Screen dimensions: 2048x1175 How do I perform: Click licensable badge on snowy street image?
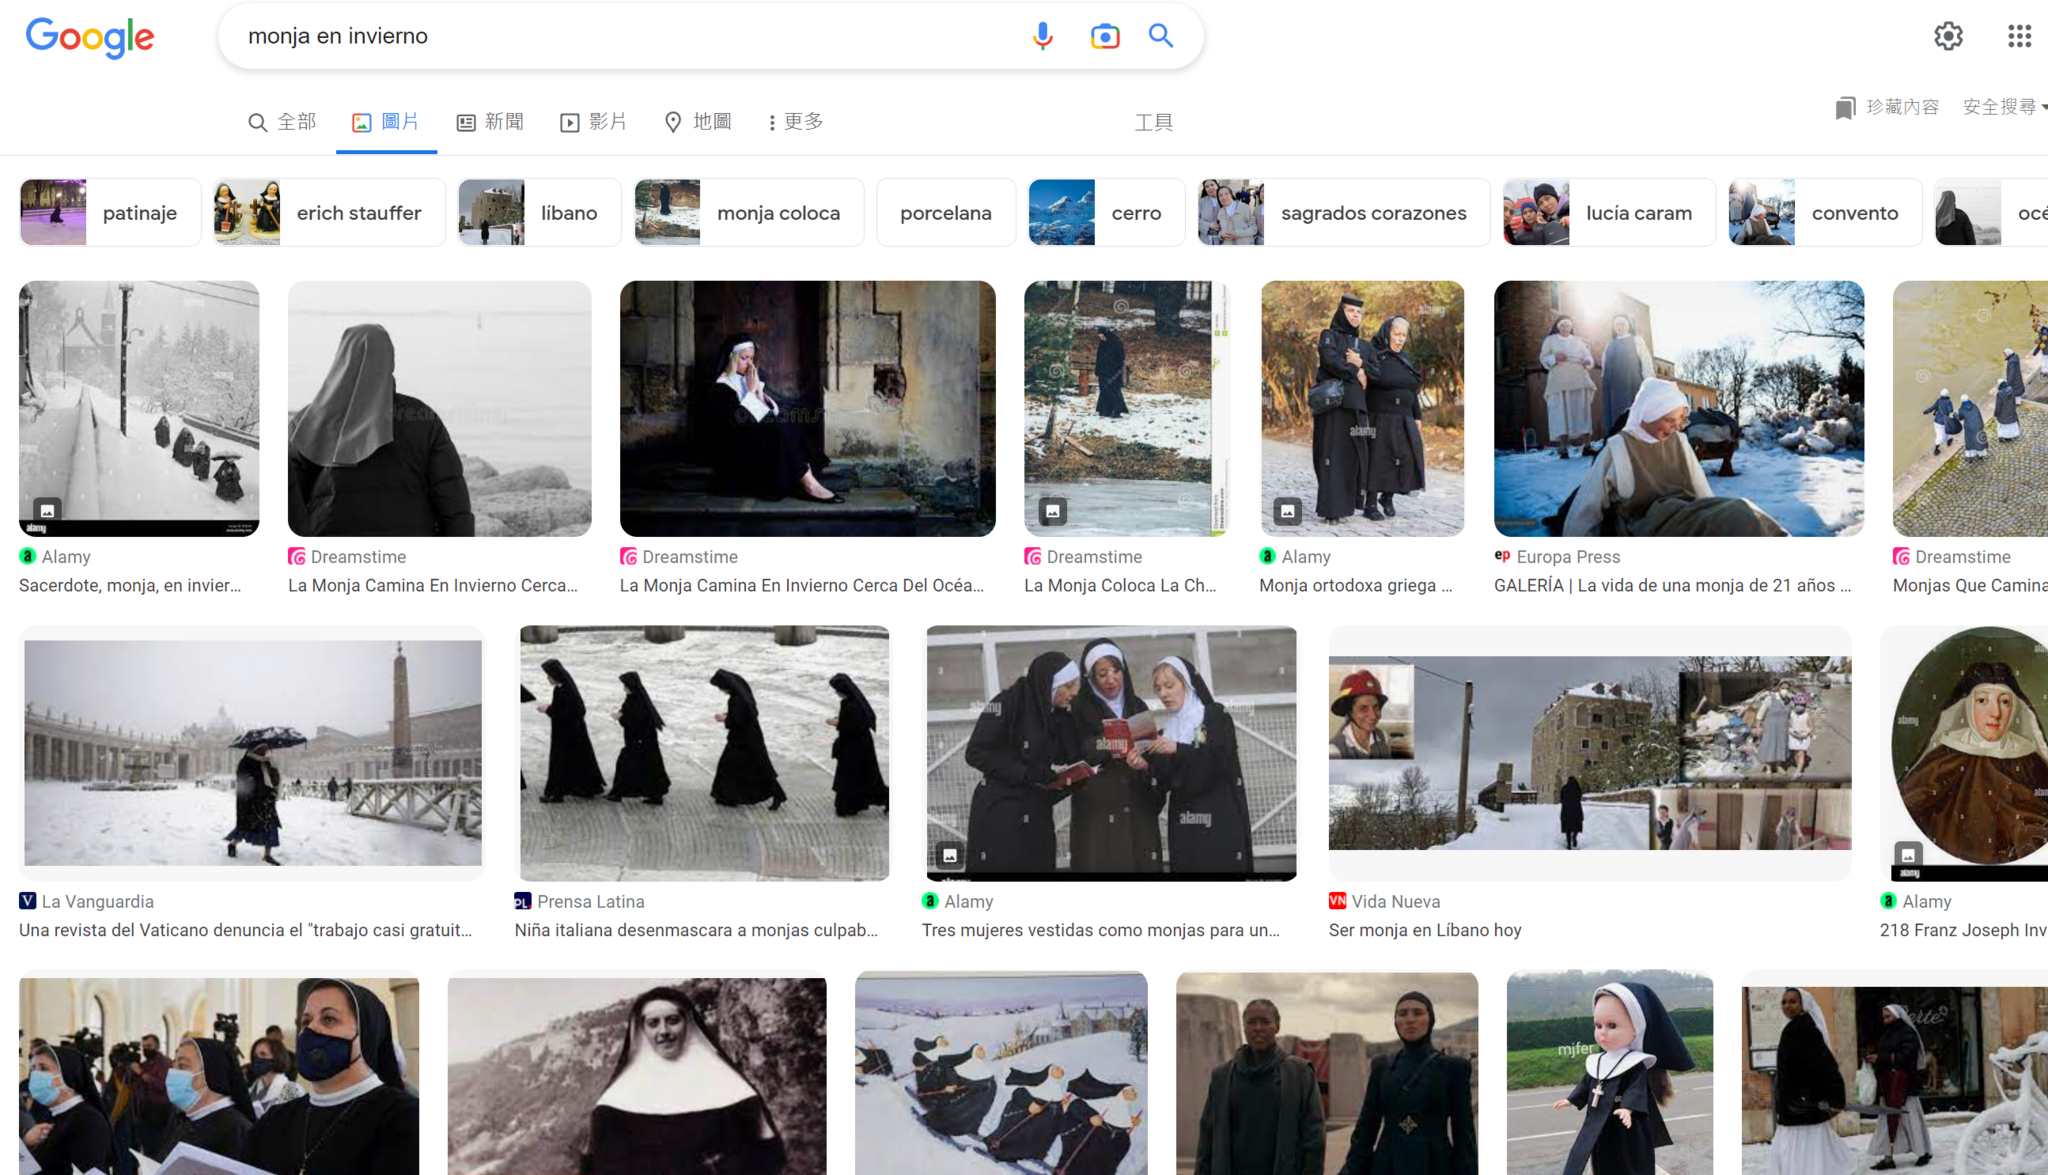tap(47, 511)
